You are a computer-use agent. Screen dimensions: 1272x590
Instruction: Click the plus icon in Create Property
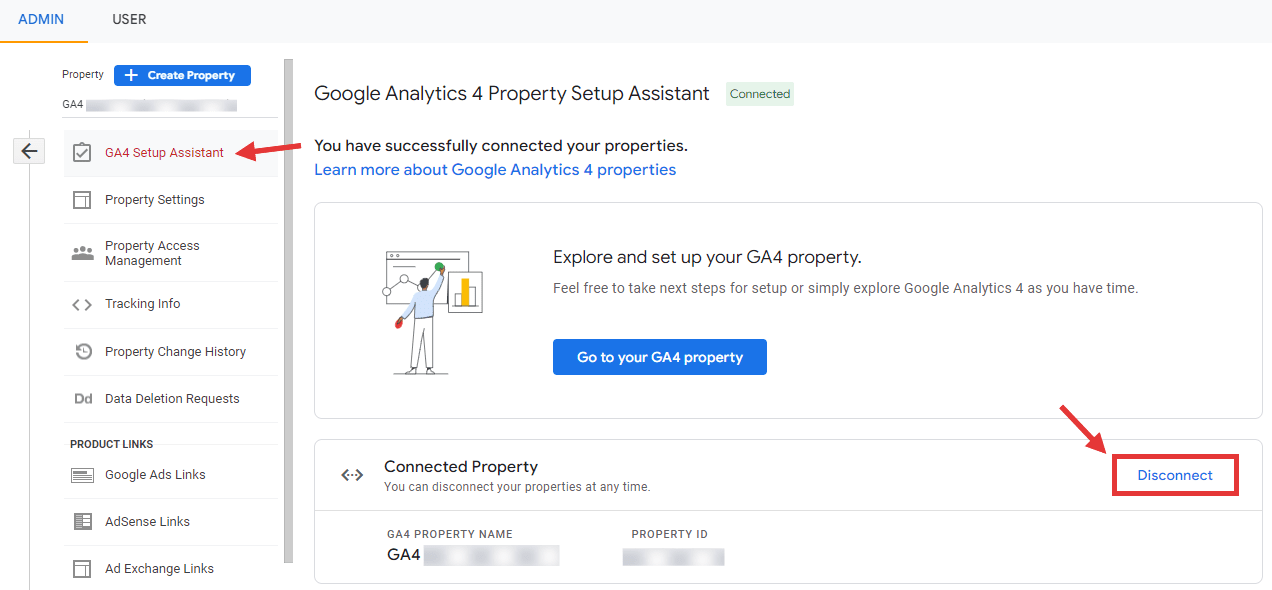coord(131,75)
